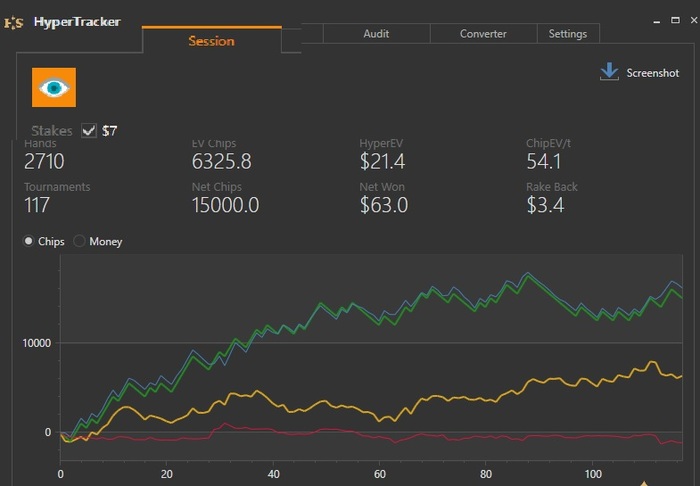Image resolution: width=700 pixels, height=486 pixels.
Task: Click the Net Chips 15000.0 value
Action: (225, 205)
